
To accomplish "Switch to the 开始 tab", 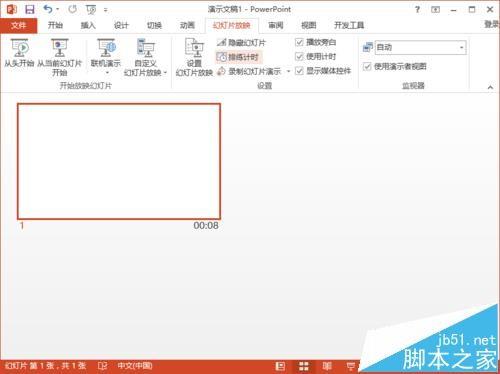I will coord(55,25).
